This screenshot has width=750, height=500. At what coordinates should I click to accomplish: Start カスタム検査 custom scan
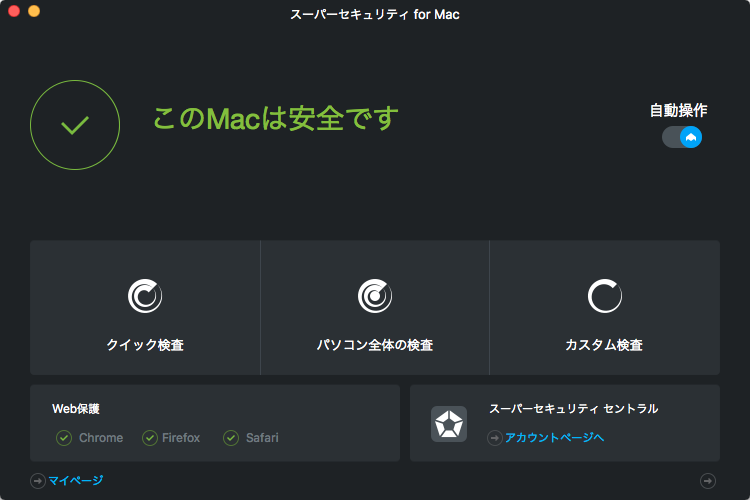pos(605,307)
